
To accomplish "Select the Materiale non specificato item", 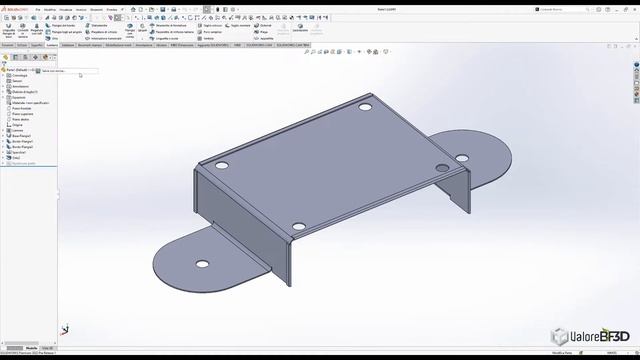I will point(30,103).
